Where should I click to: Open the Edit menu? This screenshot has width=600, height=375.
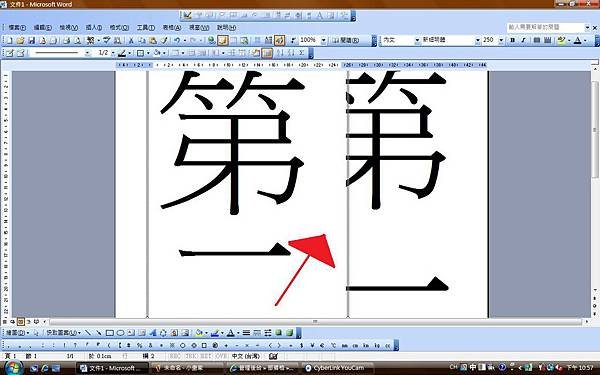42,28
